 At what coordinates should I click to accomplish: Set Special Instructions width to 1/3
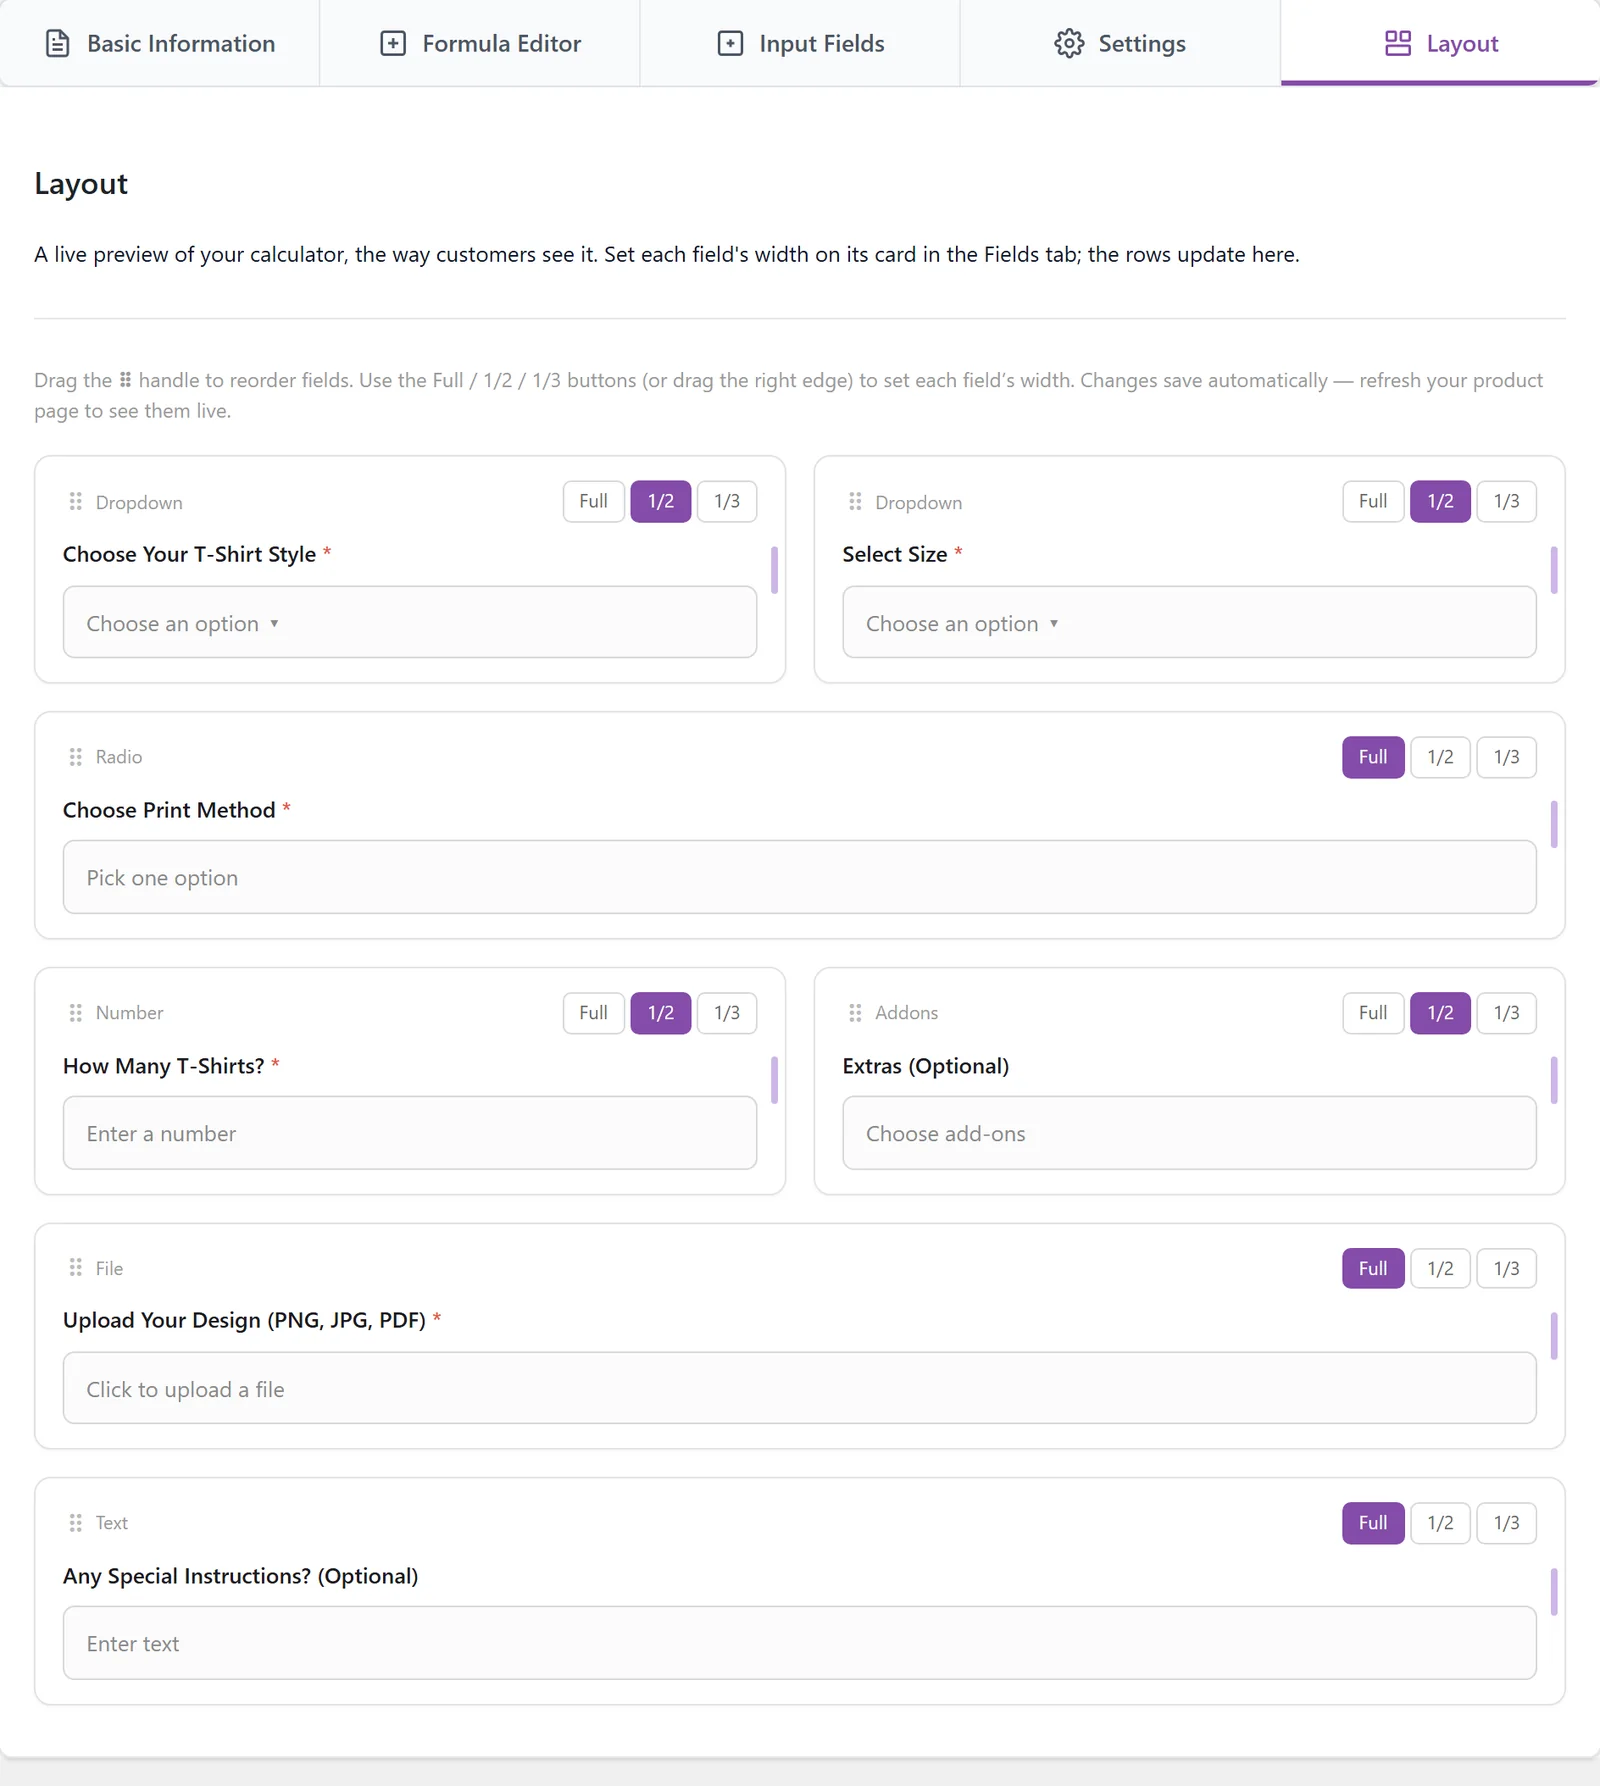[x=1507, y=1523]
